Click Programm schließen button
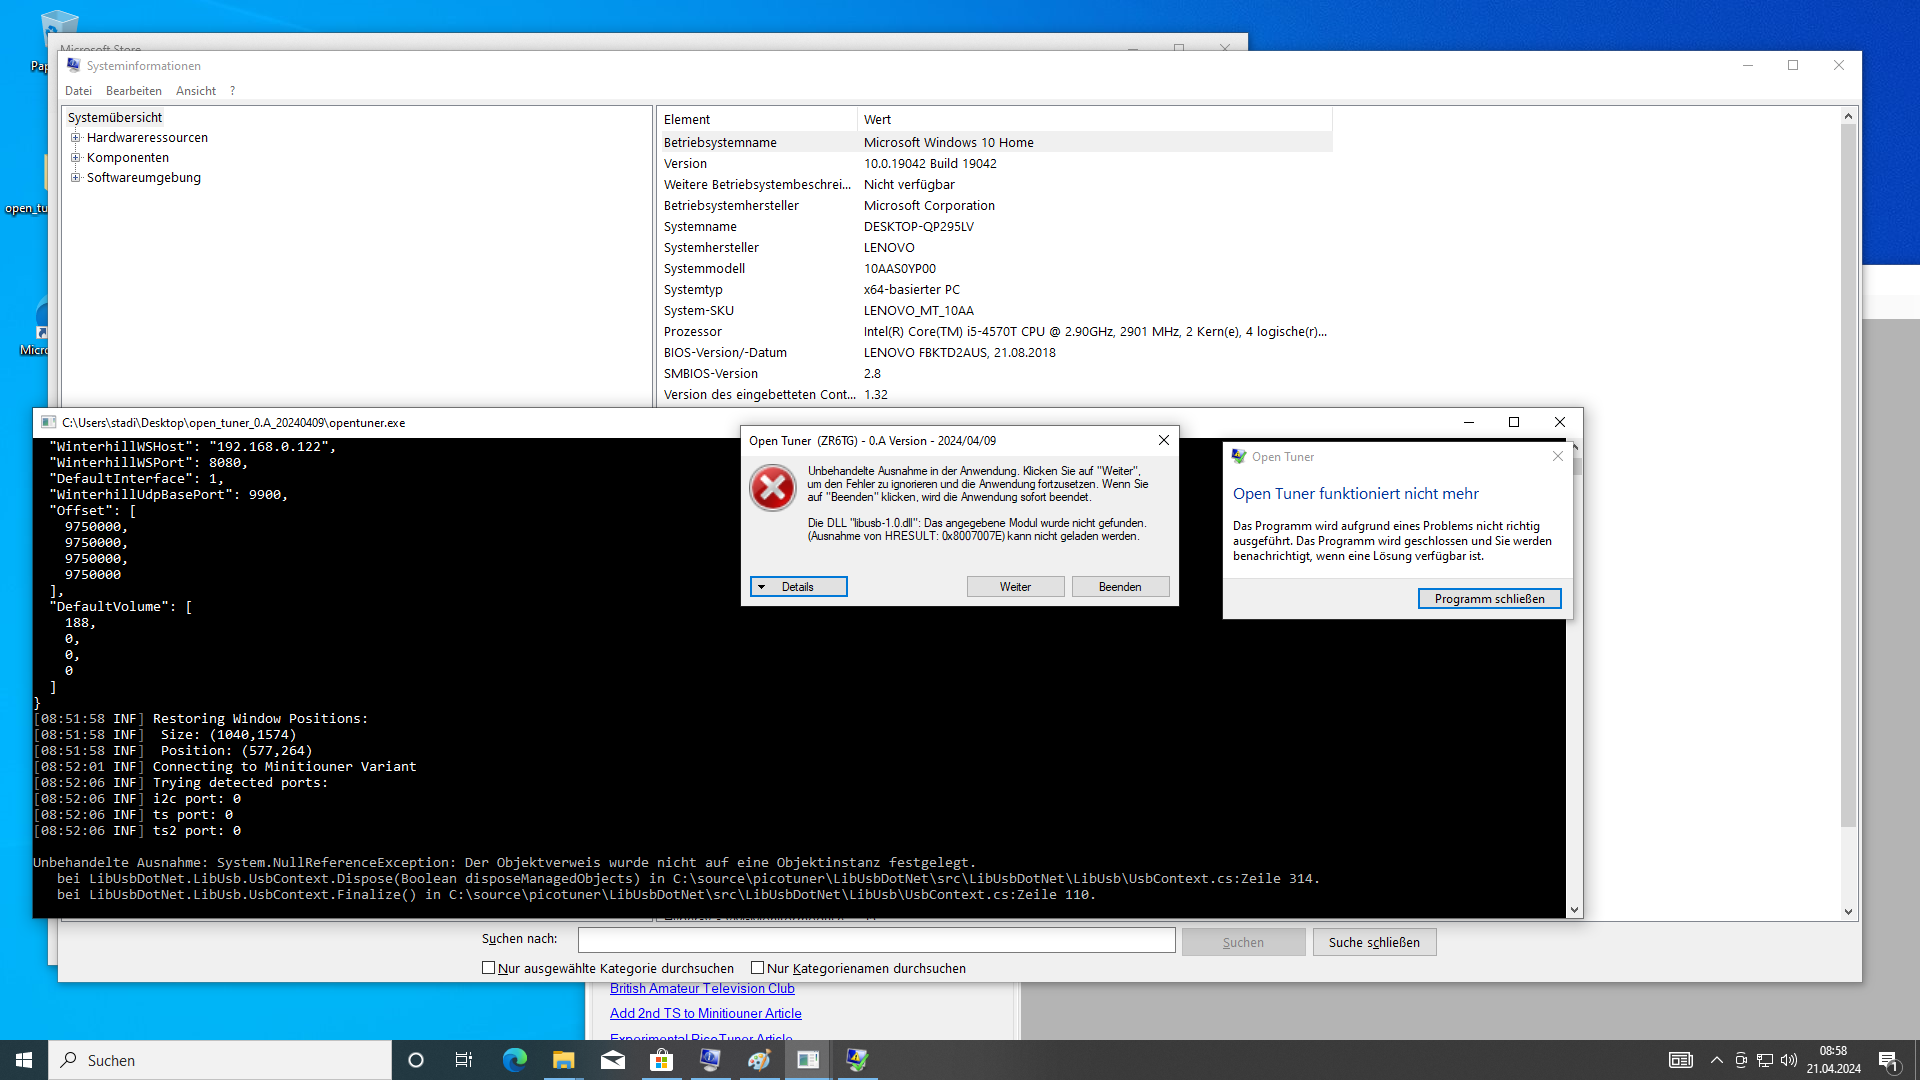 point(1489,599)
